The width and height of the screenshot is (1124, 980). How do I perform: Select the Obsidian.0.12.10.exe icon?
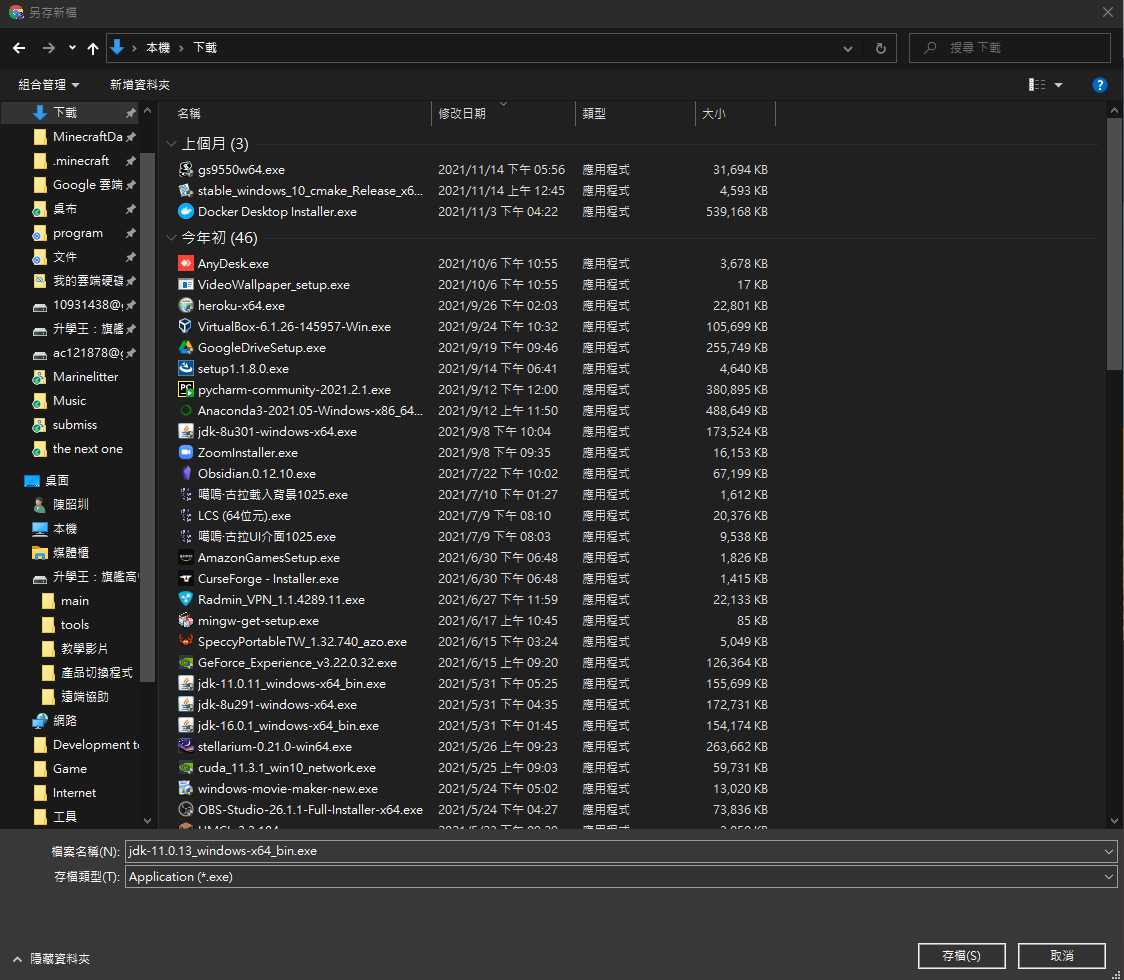pos(186,473)
